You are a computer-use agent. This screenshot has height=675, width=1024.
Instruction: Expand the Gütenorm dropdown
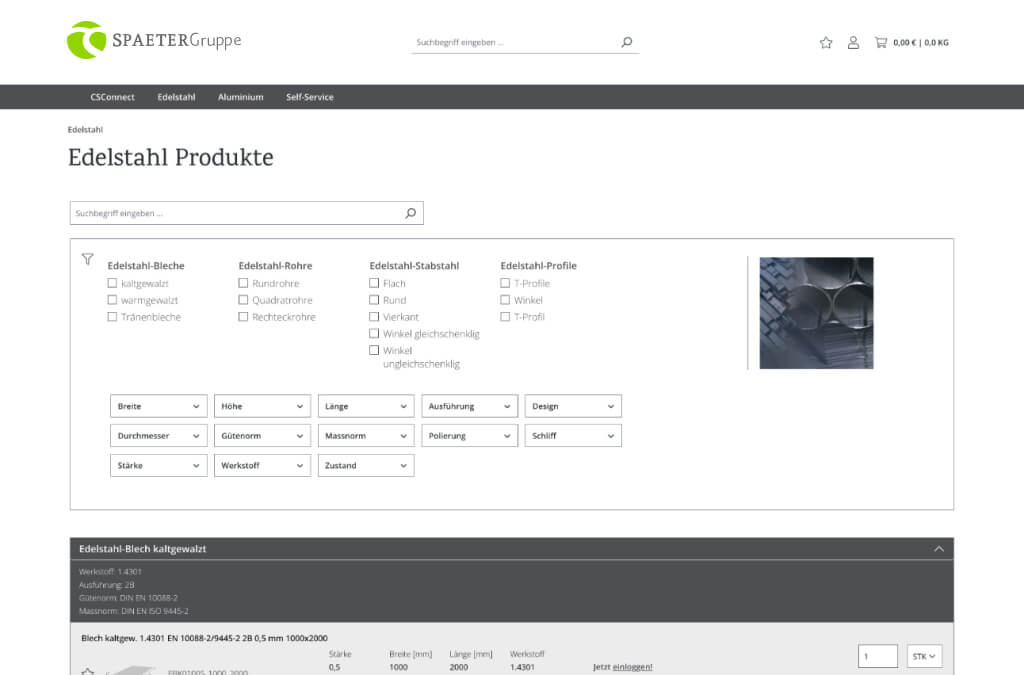pyautogui.click(x=263, y=435)
